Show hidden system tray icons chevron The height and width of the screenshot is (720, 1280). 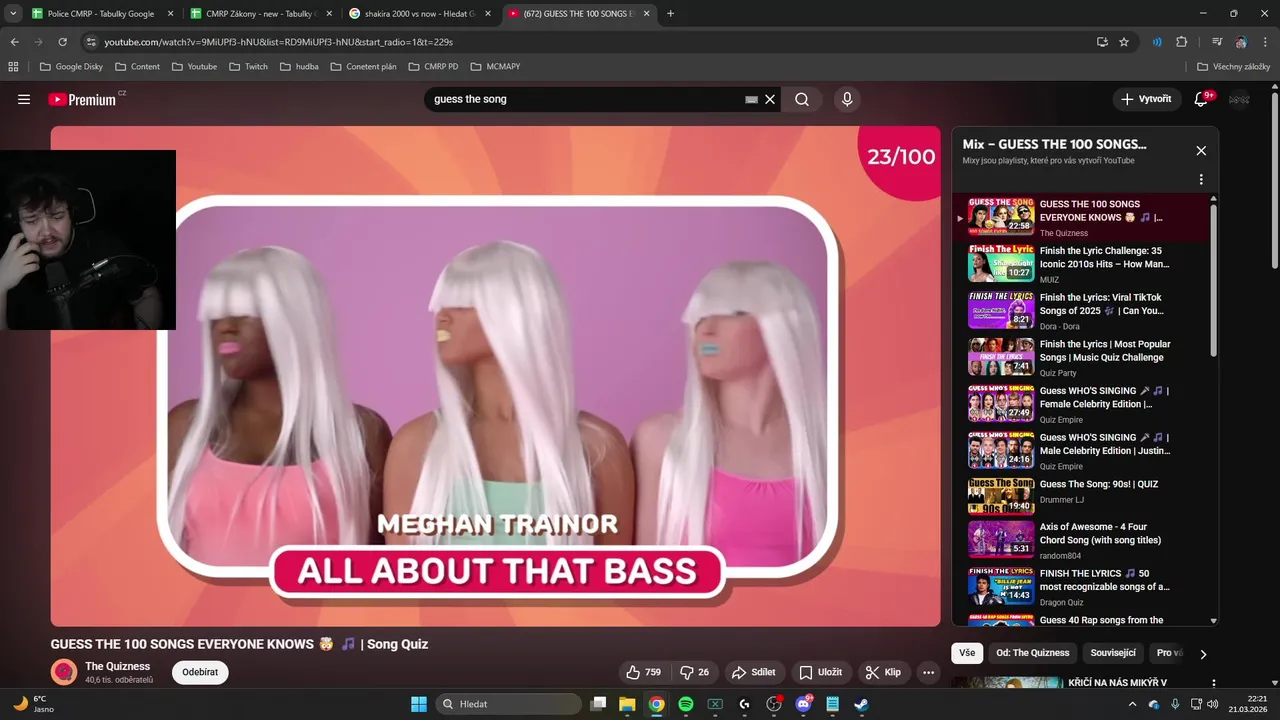pyautogui.click(x=1132, y=704)
